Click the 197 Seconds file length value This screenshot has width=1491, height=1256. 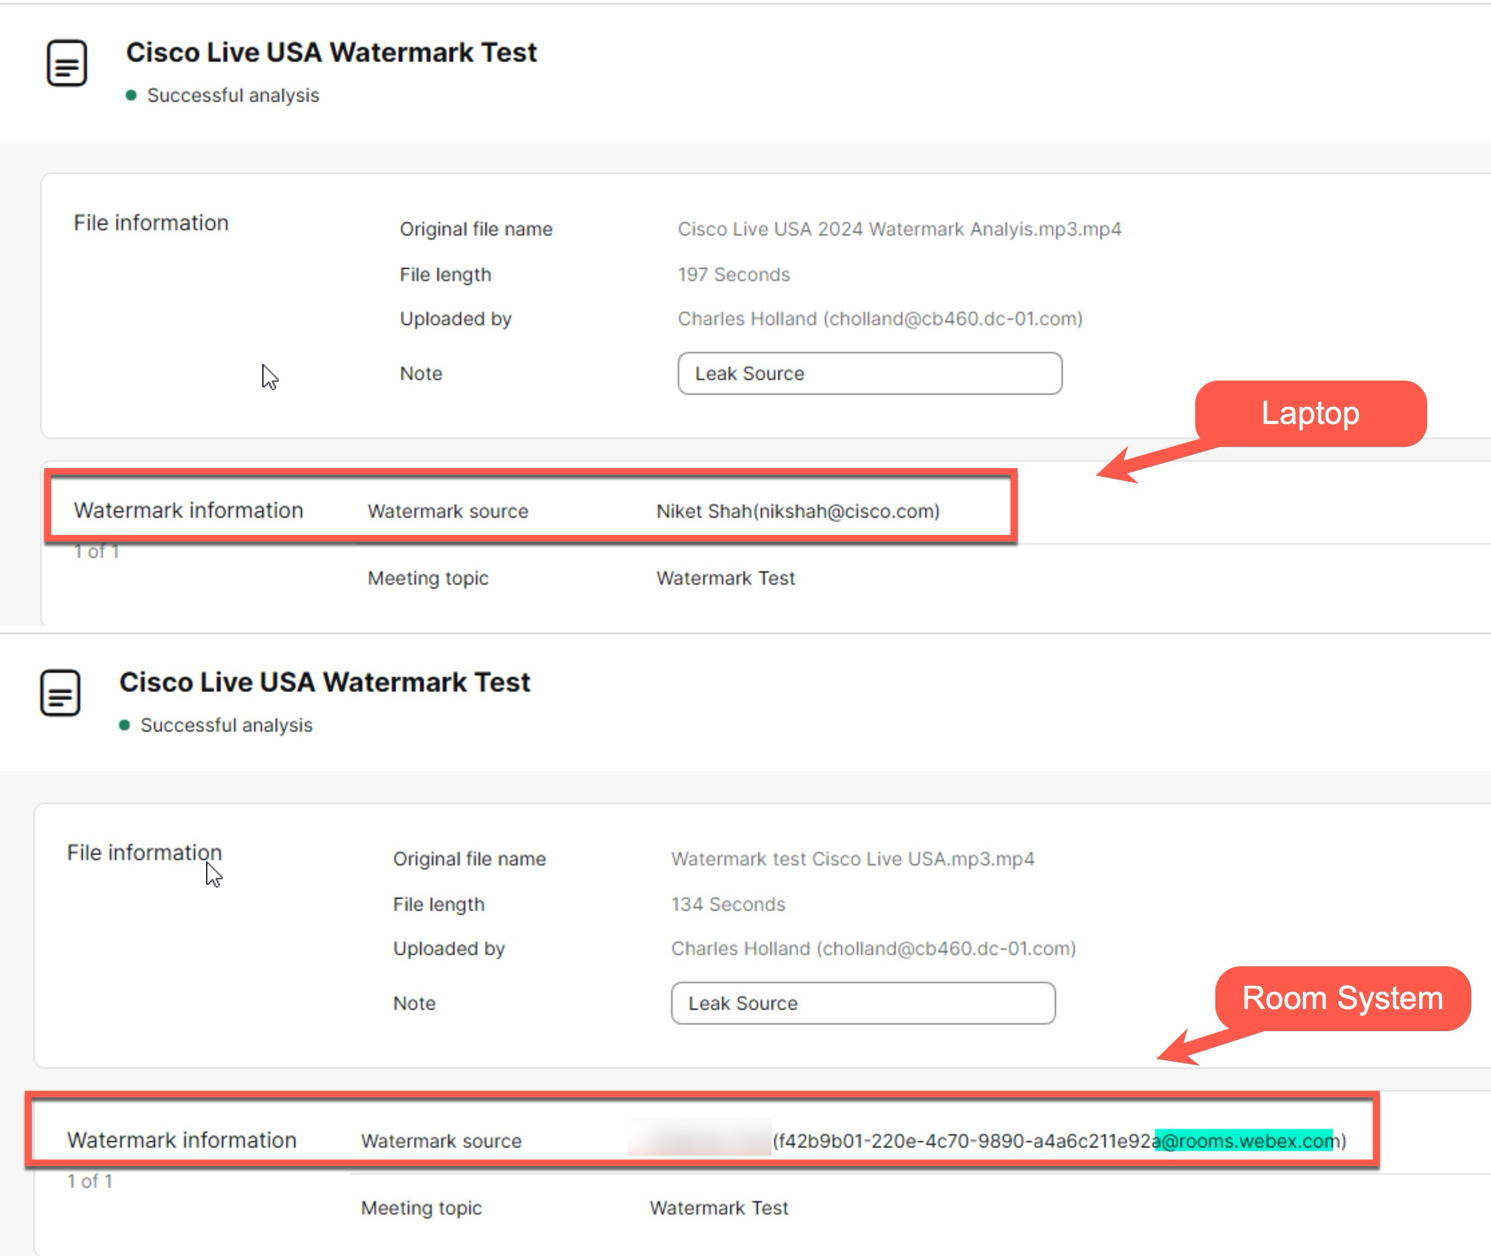pos(733,274)
